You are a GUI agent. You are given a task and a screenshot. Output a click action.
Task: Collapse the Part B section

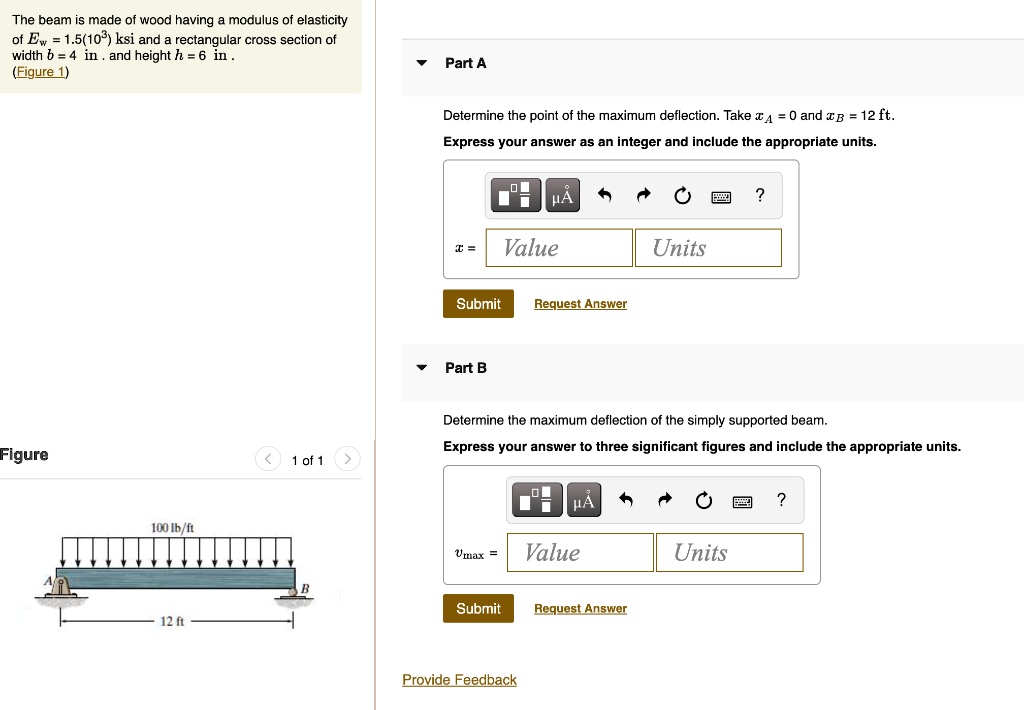(421, 367)
